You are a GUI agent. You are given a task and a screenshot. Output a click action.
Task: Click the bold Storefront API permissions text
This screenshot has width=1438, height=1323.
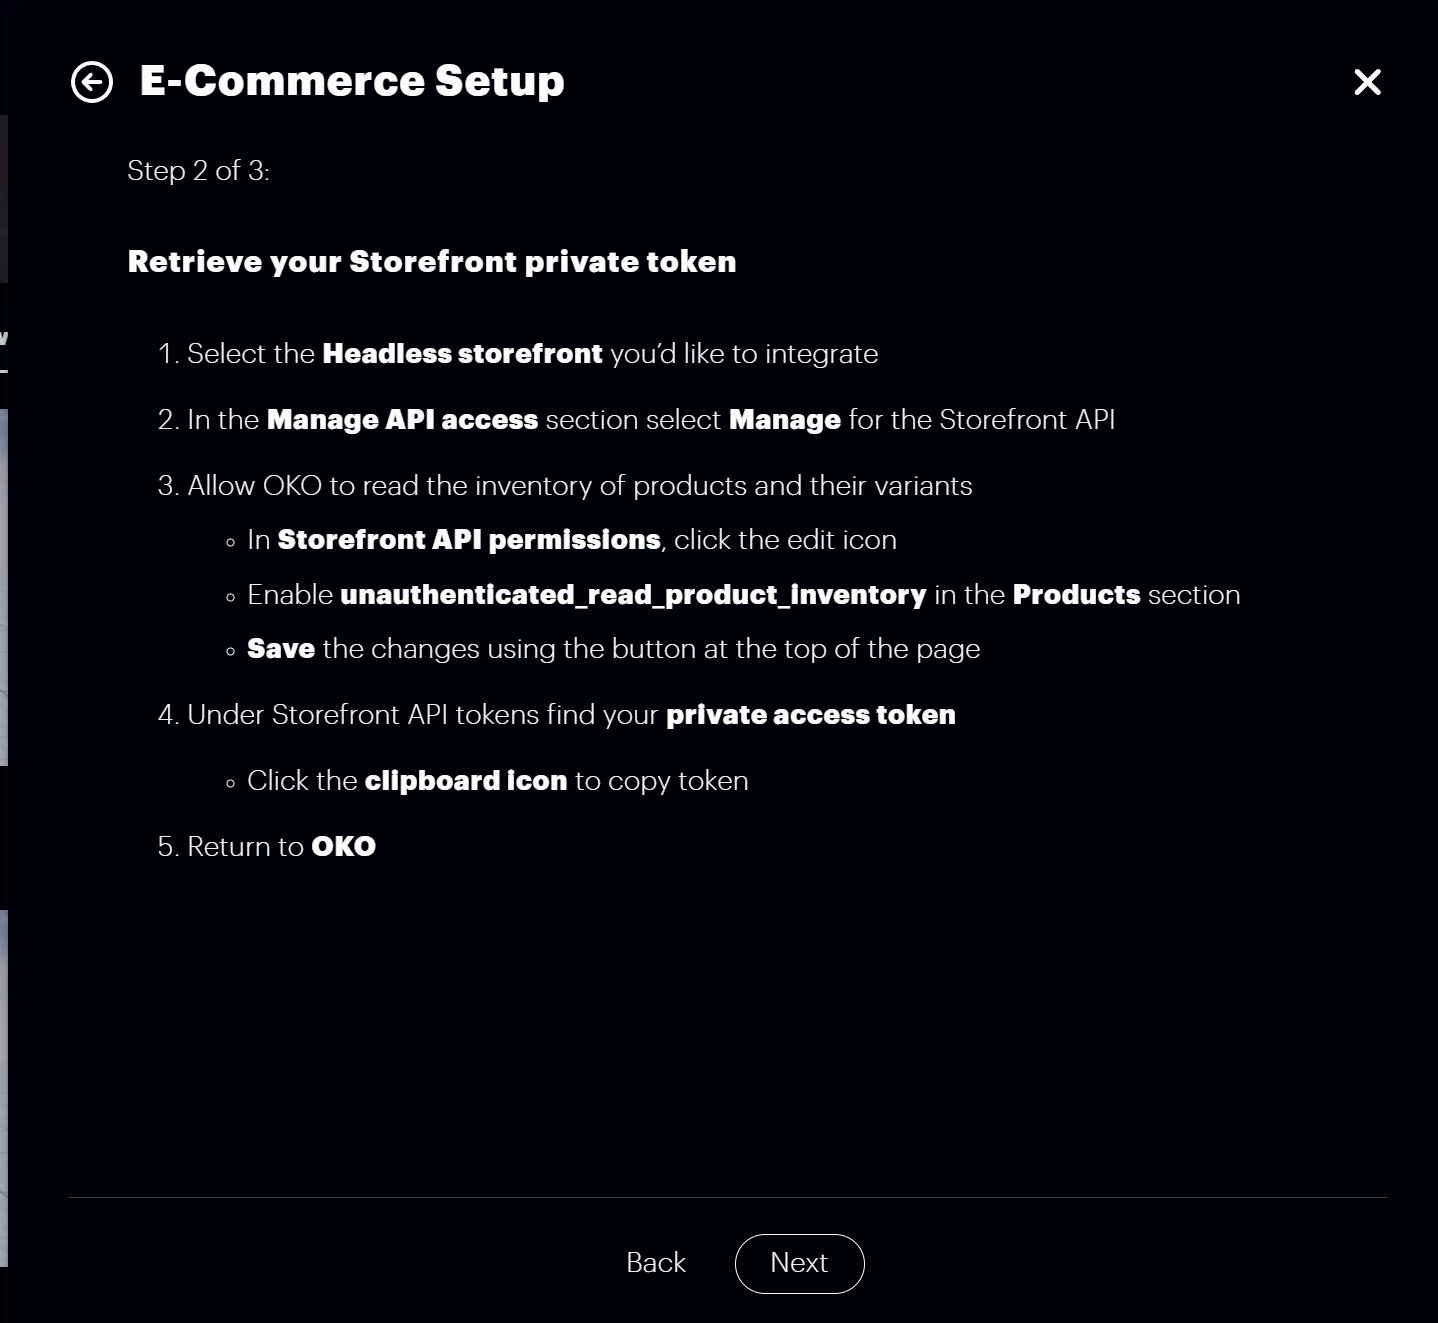[469, 540]
